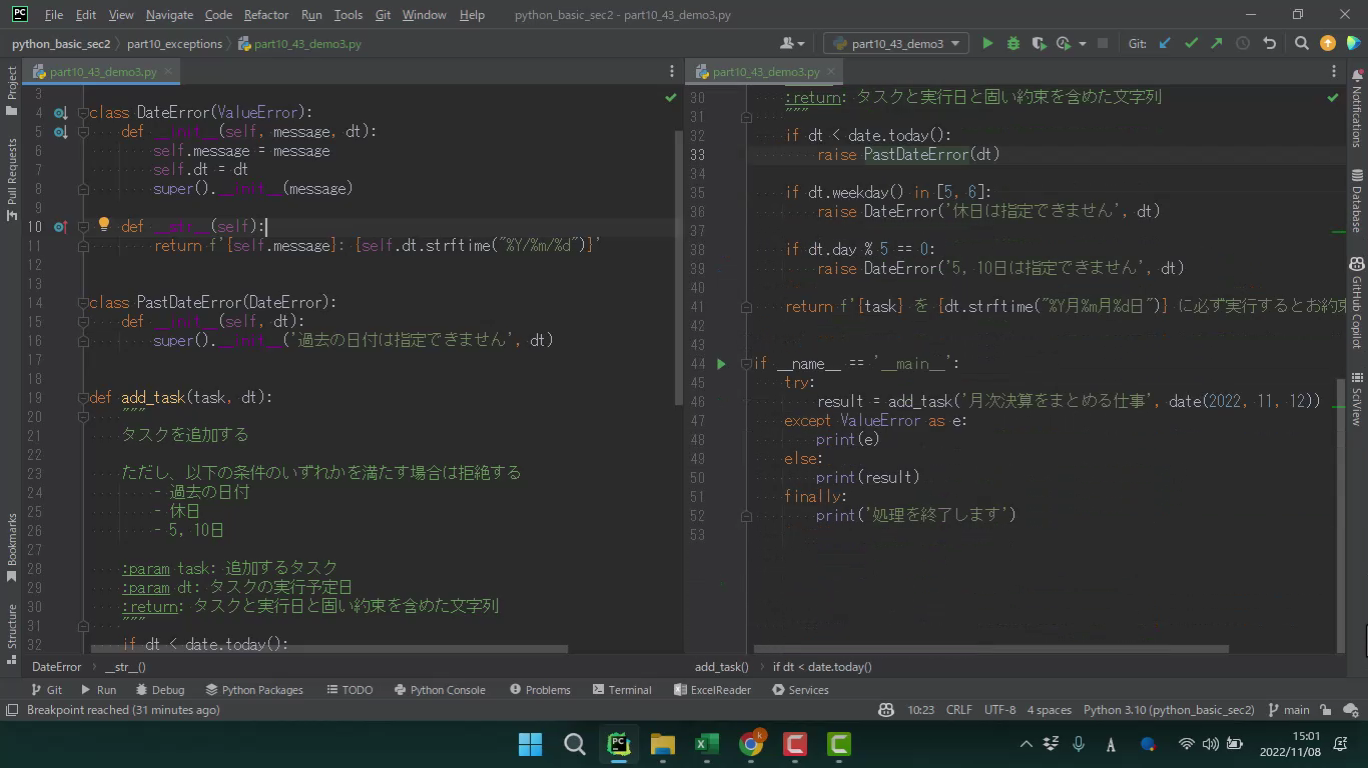1368x768 pixels.
Task: Click the DateError breadcrumb
Action: pos(56,667)
